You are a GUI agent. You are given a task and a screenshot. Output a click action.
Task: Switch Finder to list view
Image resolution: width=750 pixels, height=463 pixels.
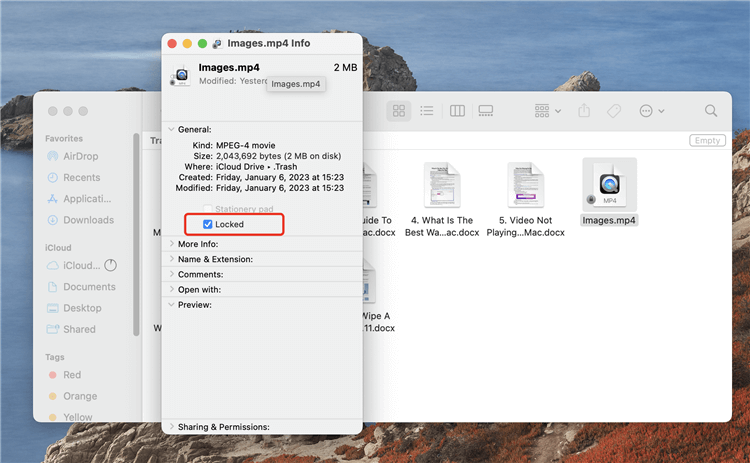coord(427,111)
